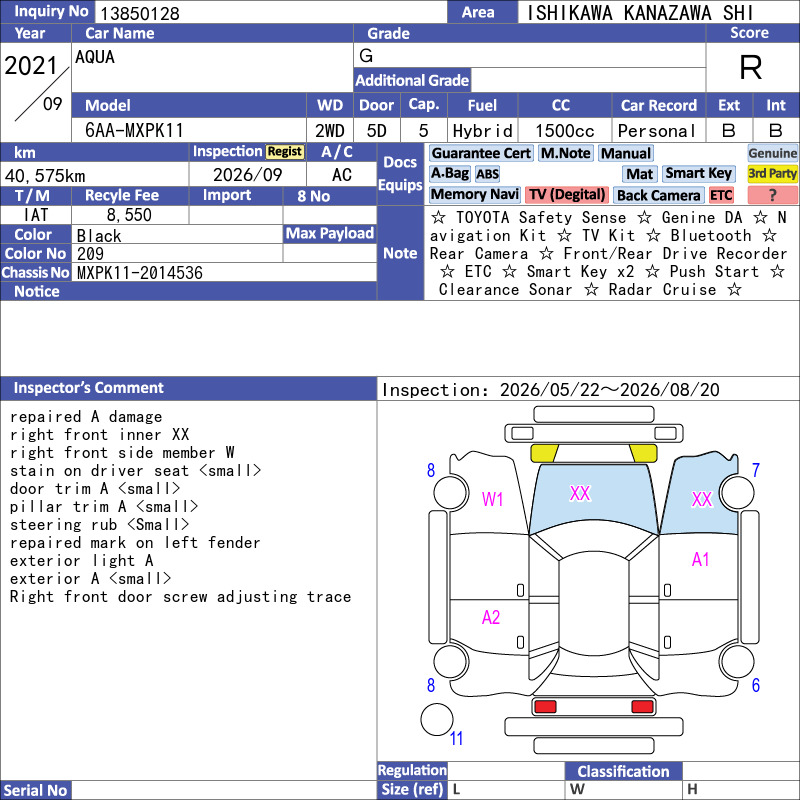Image resolution: width=800 pixels, height=800 pixels.
Task: Click the Guarantee Cert badge
Action: pyautogui.click(x=481, y=153)
